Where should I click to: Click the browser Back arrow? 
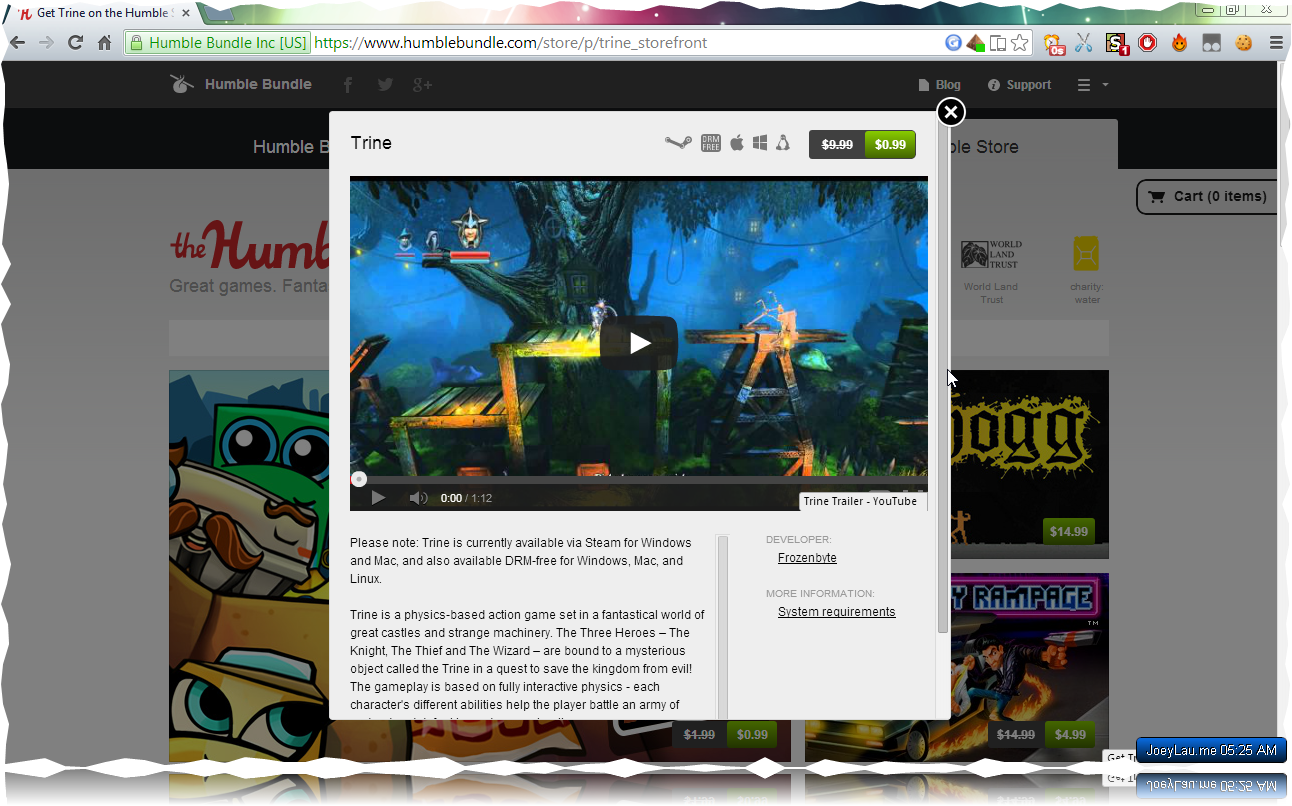(17, 43)
